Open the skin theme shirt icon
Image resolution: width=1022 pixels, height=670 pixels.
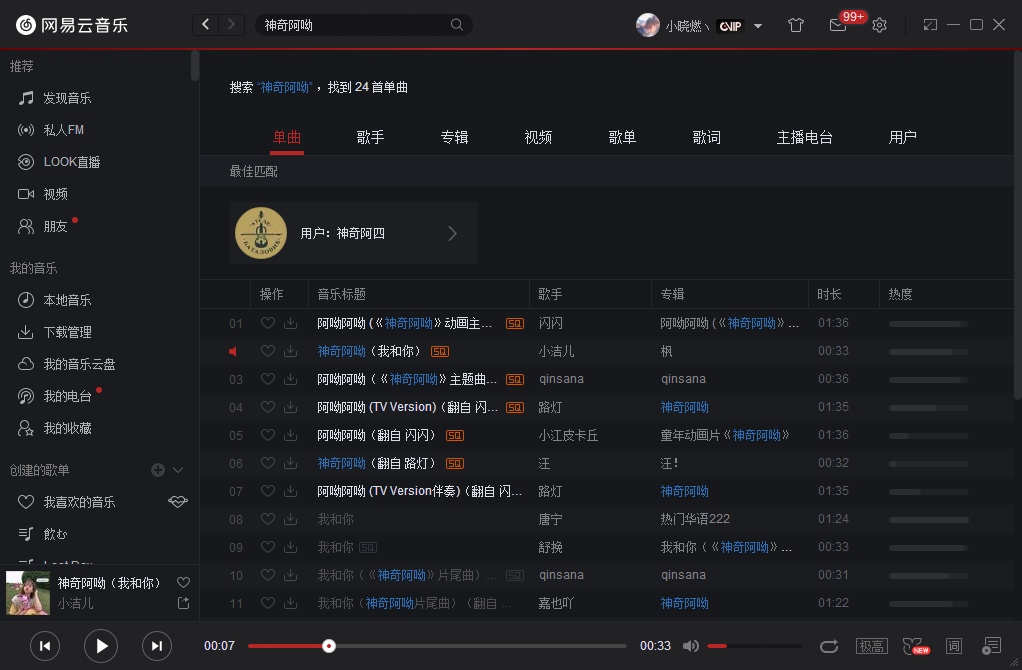795,25
